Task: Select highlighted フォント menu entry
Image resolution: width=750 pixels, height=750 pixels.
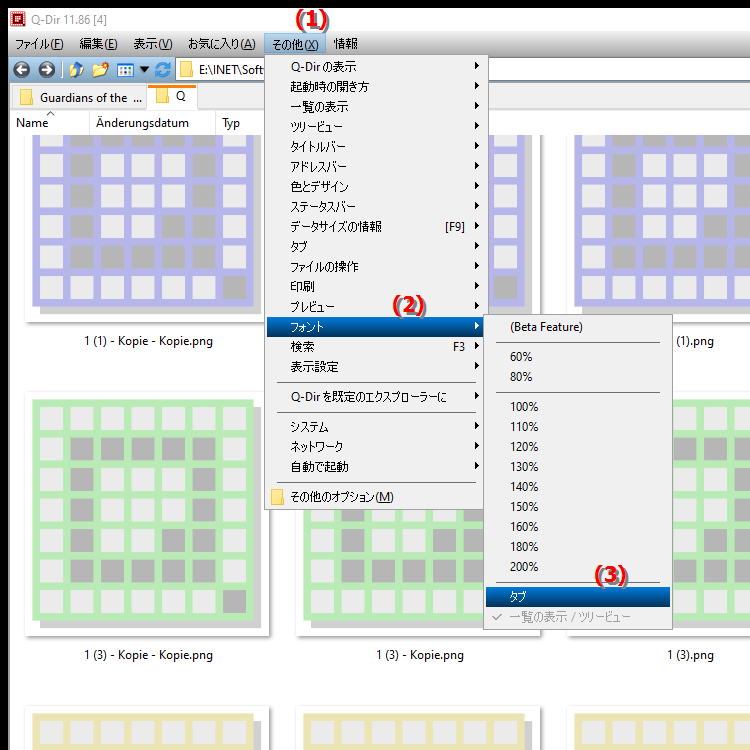Action: [x=375, y=327]
